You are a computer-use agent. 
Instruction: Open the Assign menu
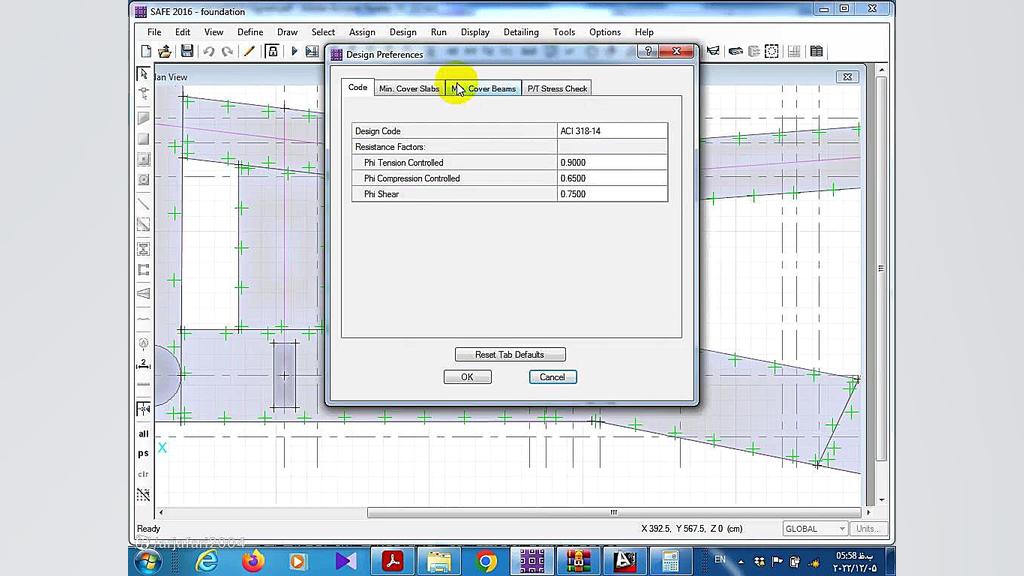[362, 32]
